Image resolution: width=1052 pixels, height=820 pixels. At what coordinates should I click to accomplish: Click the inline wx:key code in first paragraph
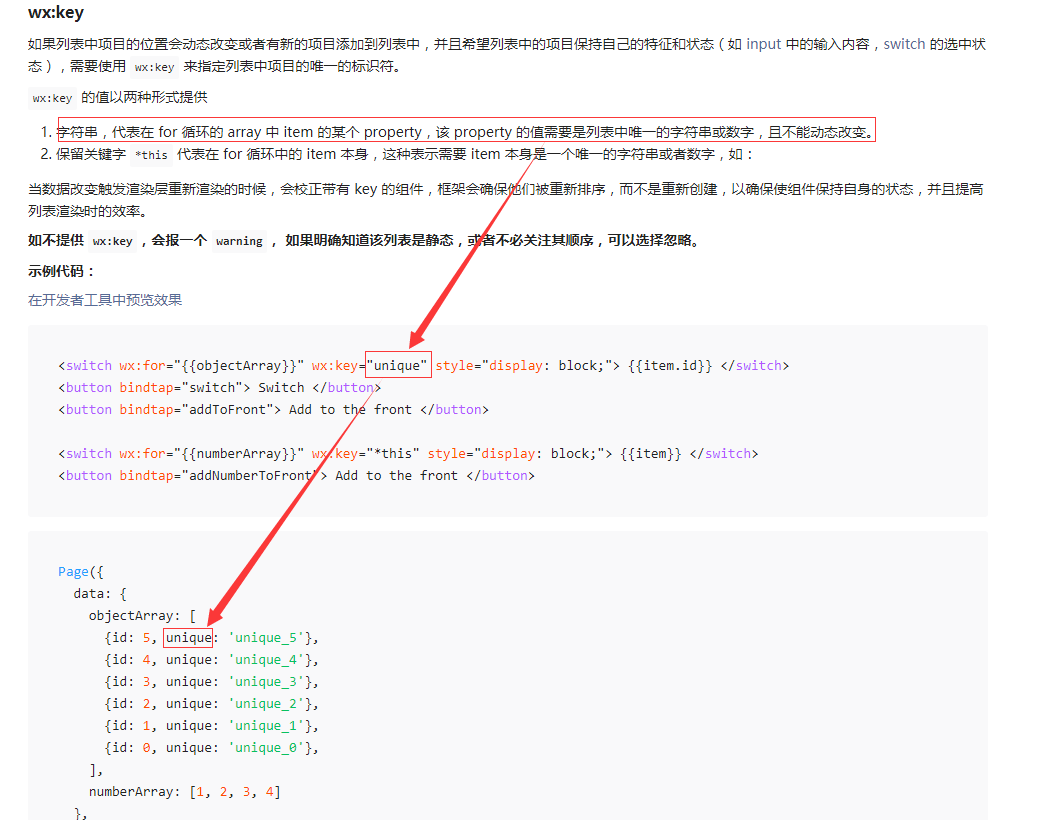[154, 67]
